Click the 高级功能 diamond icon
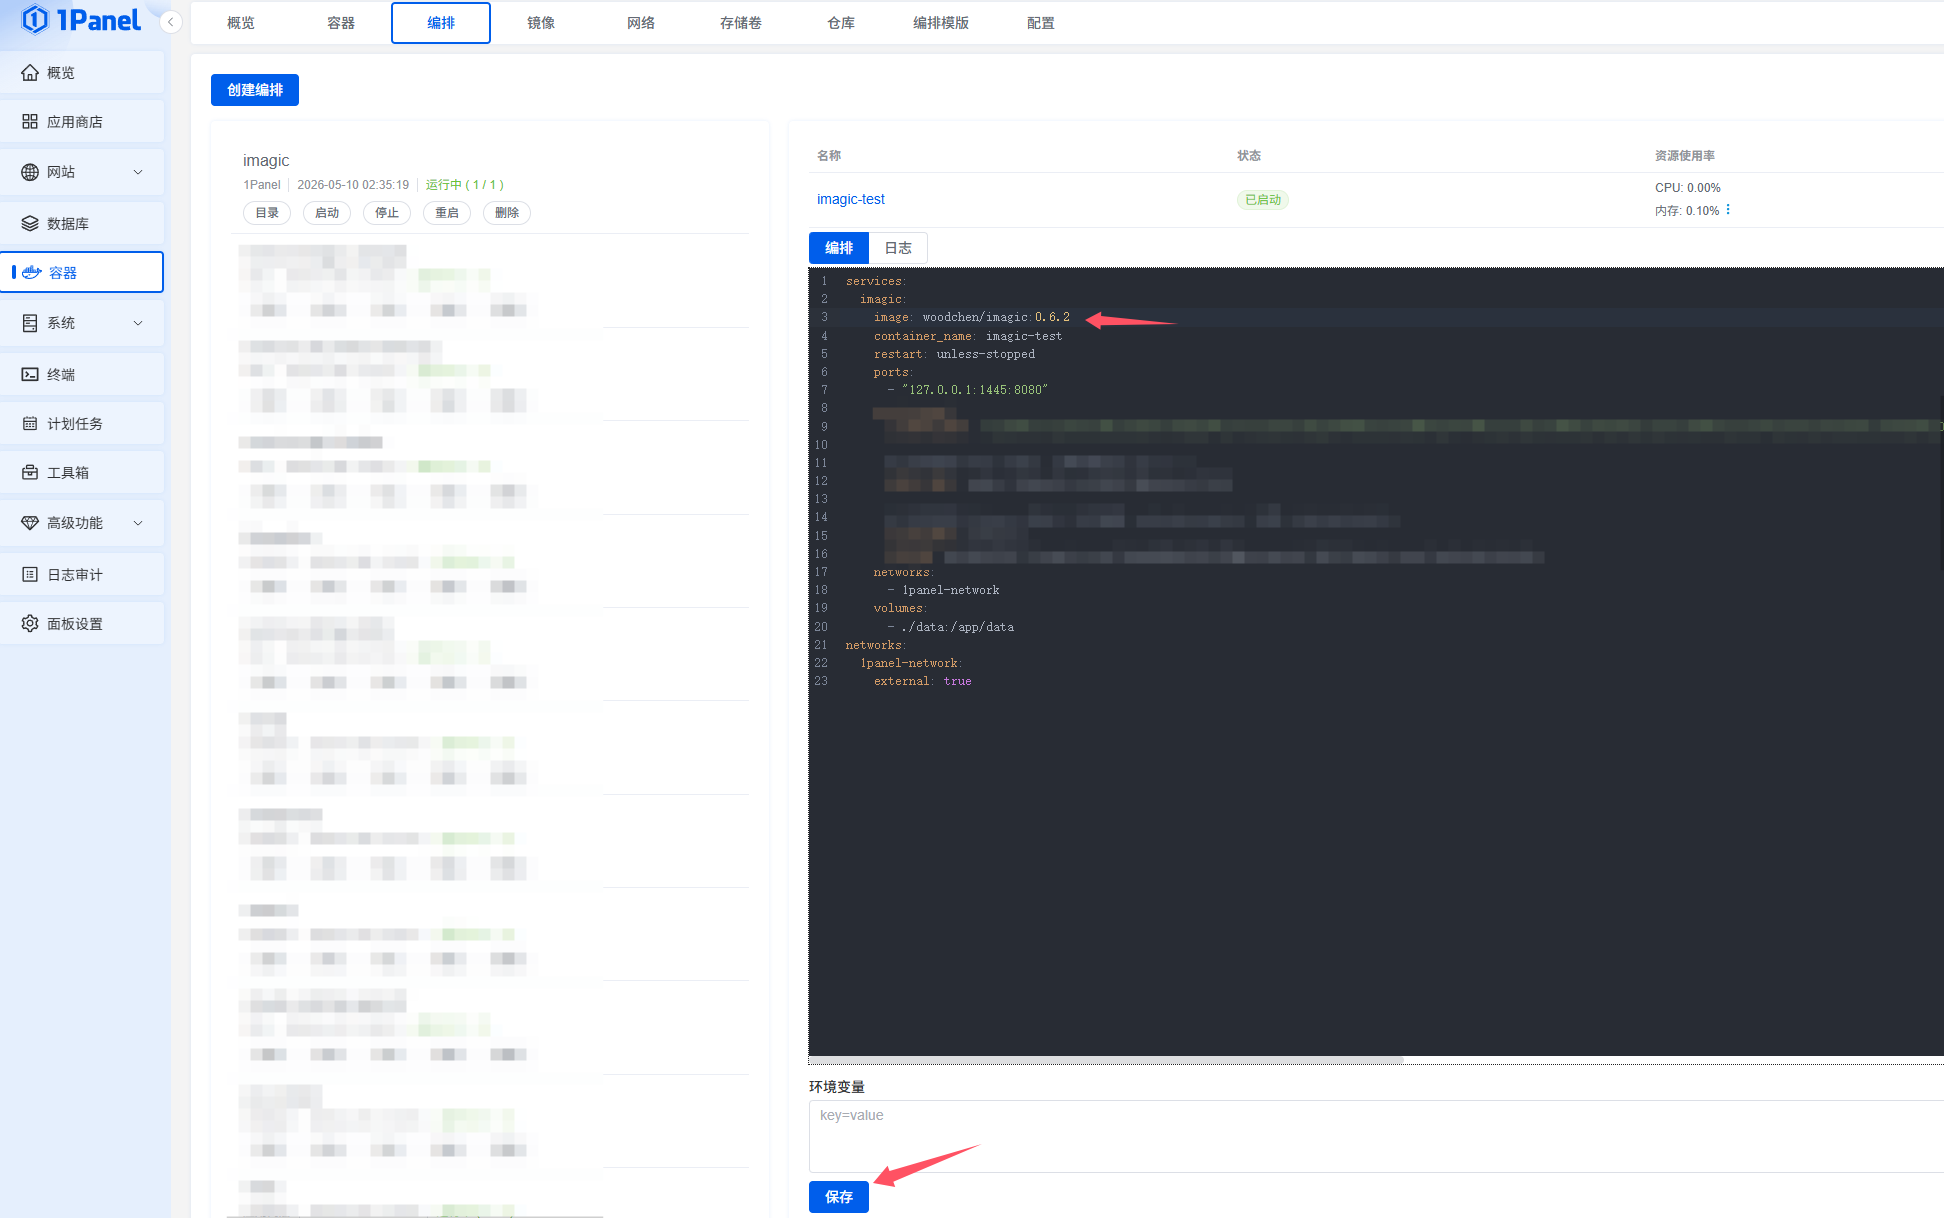This screenshot has width=1944, height=1218. pyautogui.click(x=30, y=523)
